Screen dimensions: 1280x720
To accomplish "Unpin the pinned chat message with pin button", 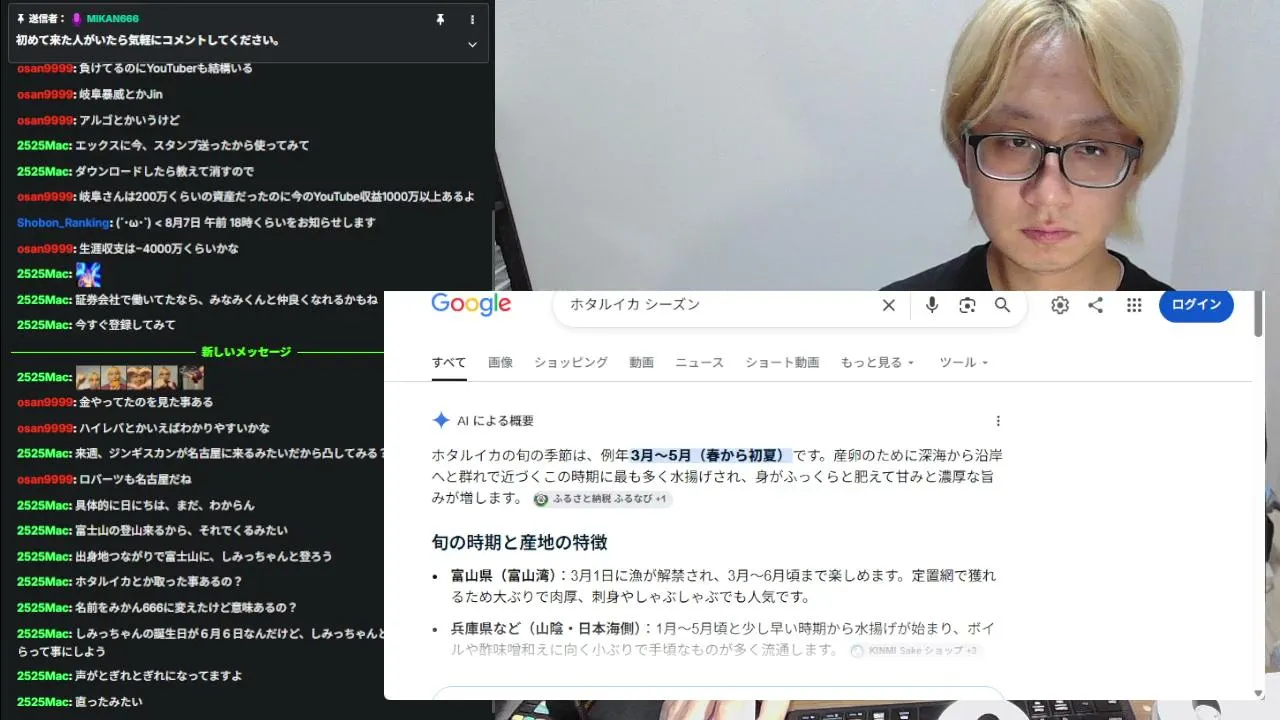I will click(440, 19).
